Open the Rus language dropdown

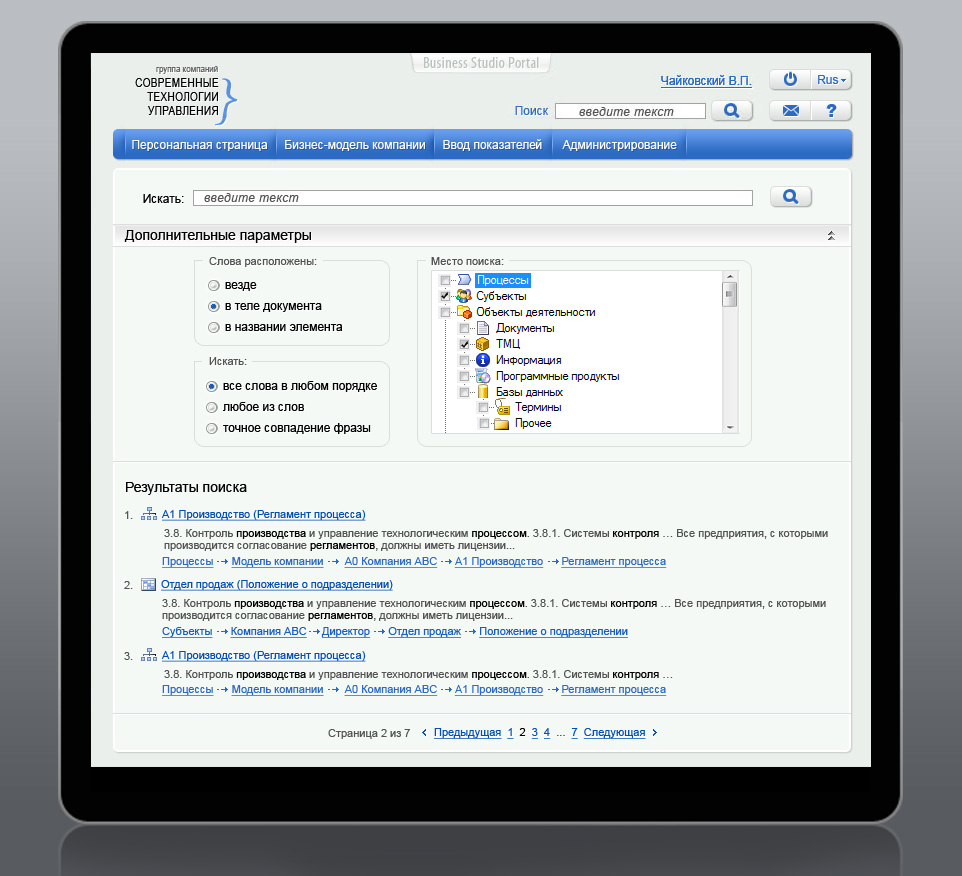point(831,79)
